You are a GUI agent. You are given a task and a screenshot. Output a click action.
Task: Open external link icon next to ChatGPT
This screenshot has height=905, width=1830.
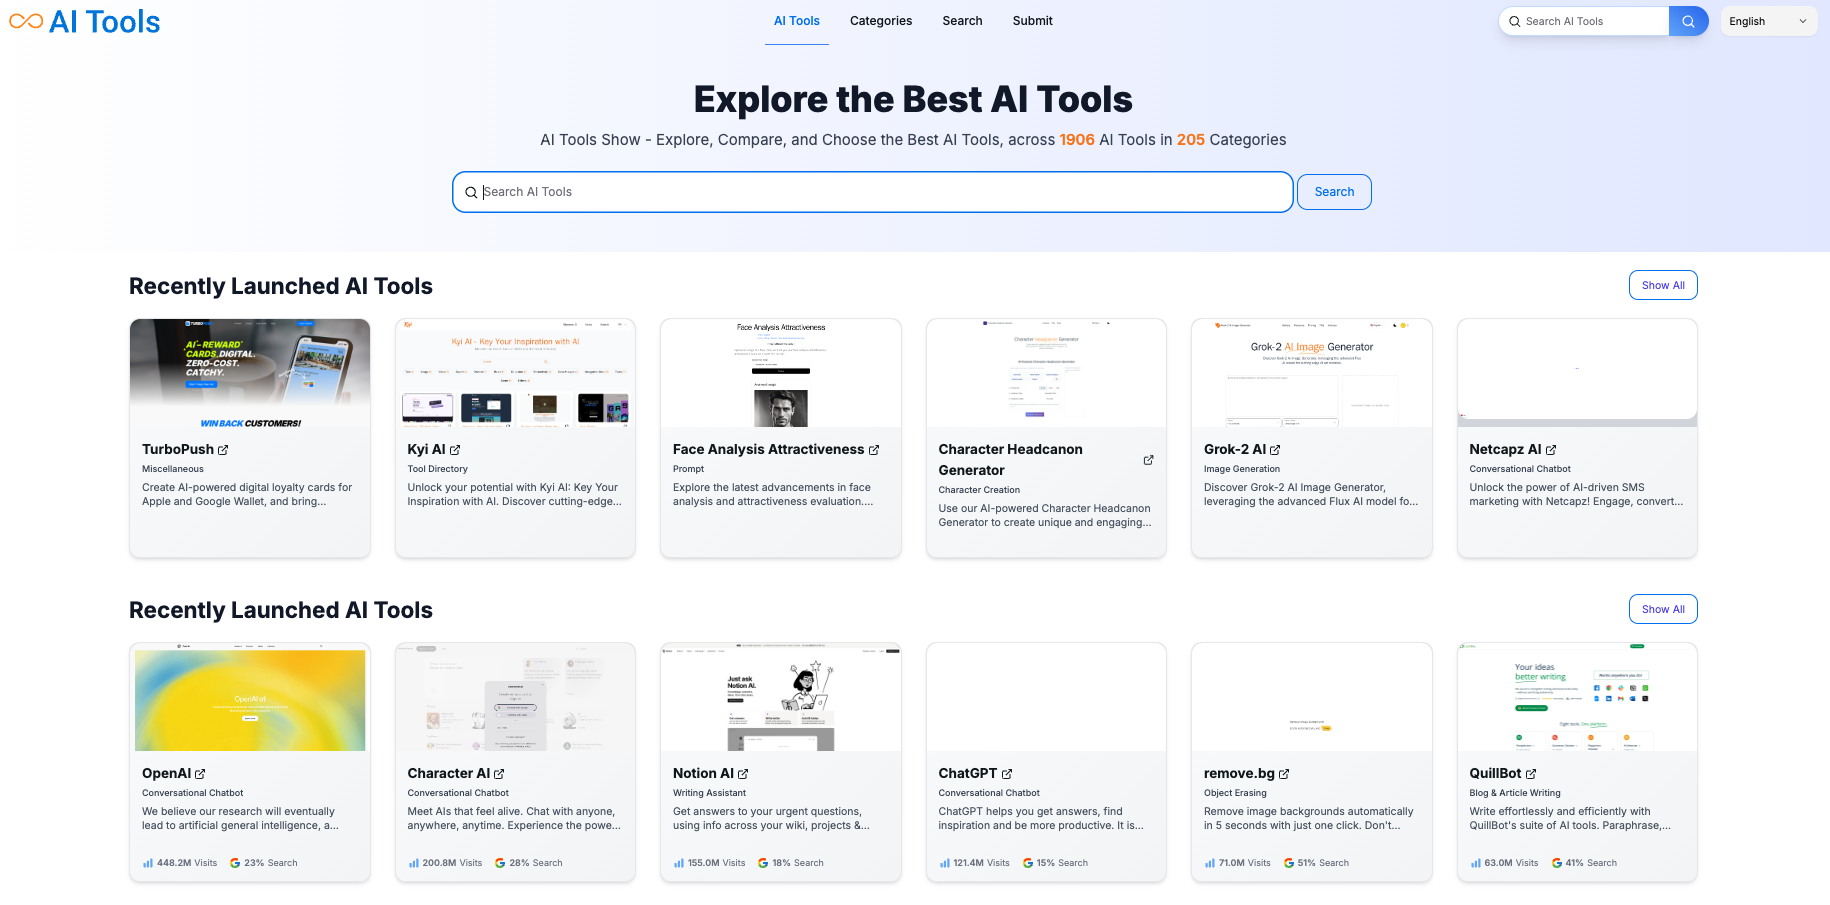click(x=1007, y=774)
